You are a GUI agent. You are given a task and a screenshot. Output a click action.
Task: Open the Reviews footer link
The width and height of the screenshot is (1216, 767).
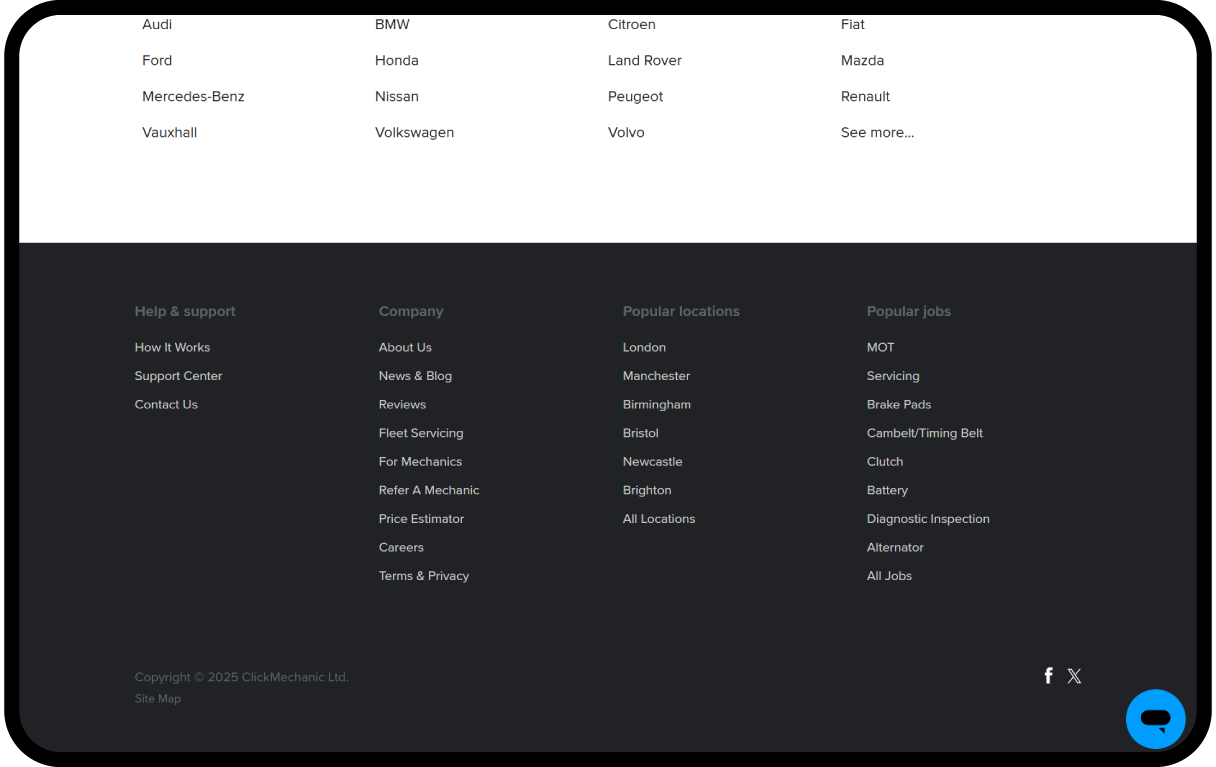click(x=402, y=404)
